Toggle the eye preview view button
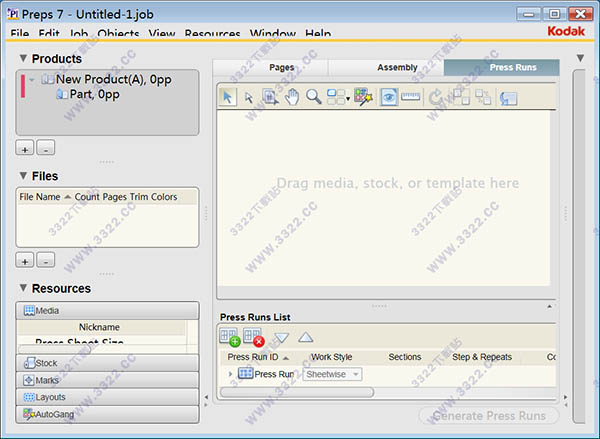 click(x=388, y=97)
